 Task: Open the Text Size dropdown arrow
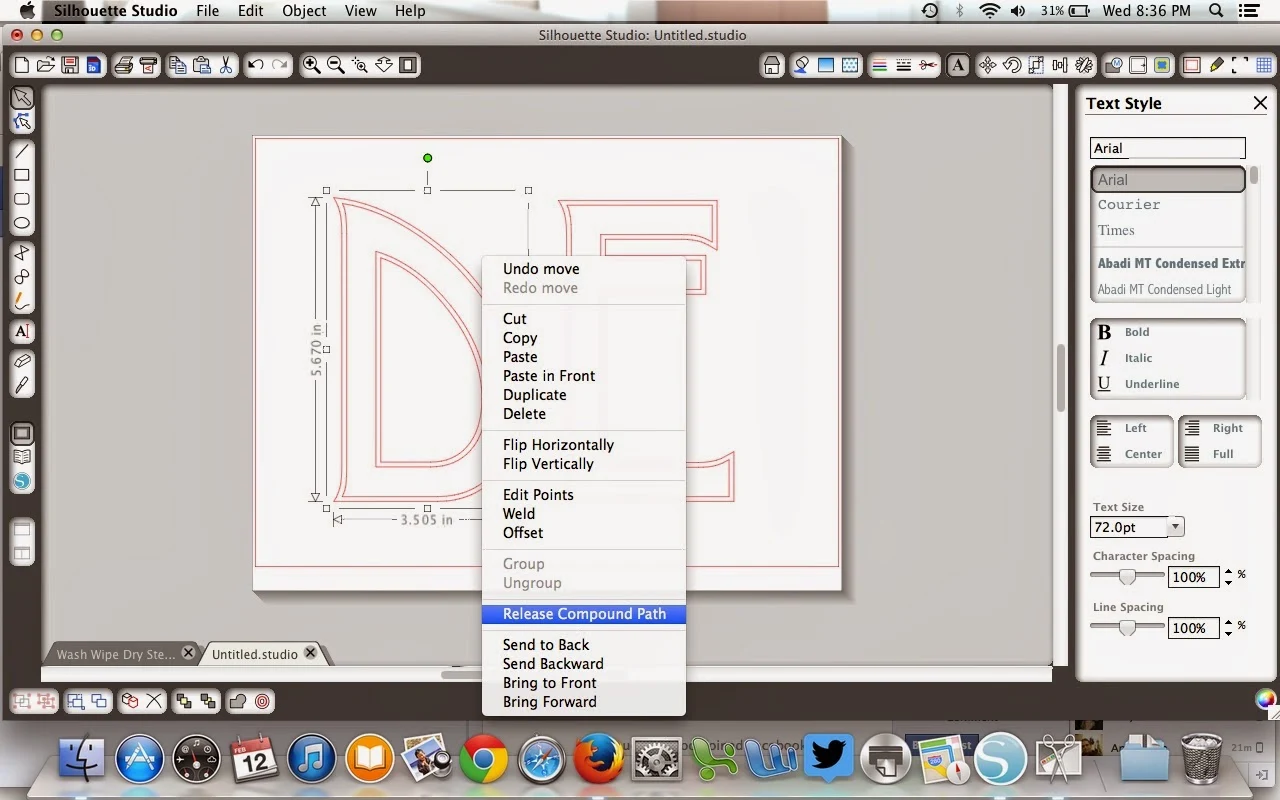tap(1176, 527)
